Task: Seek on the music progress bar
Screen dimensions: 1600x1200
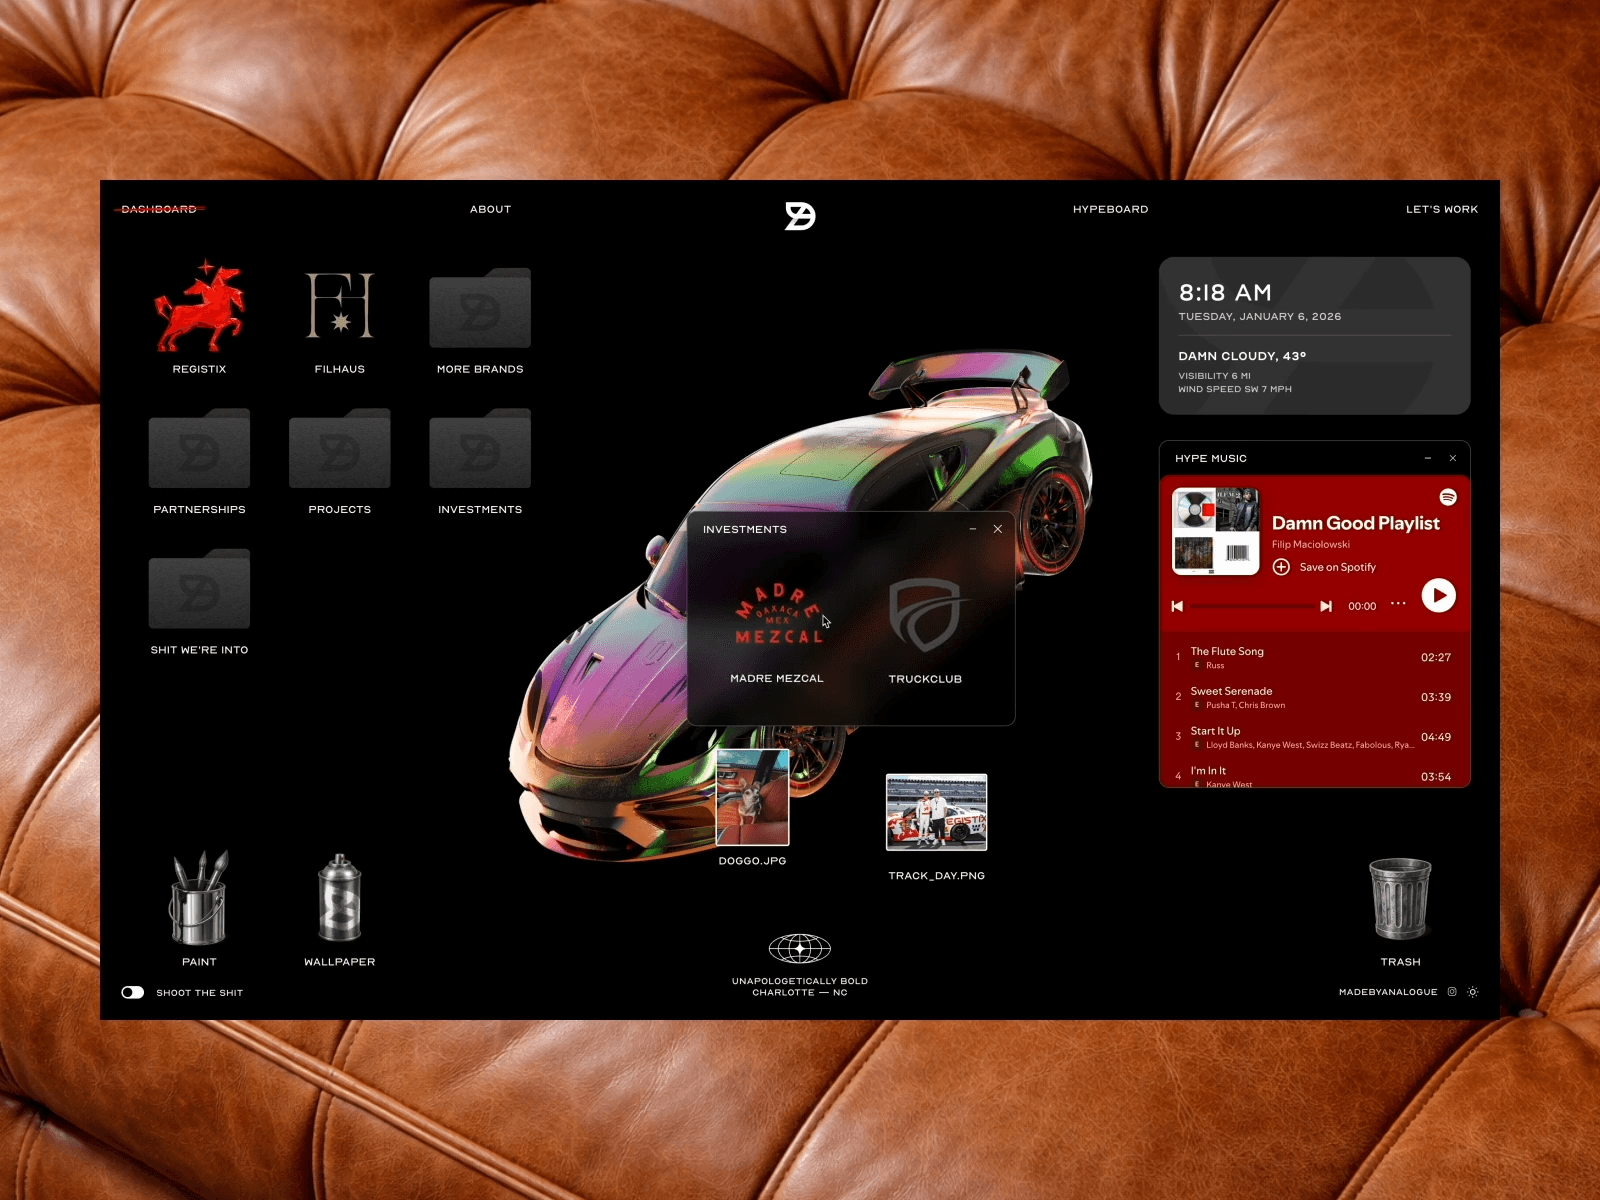Action: coord(1252,606)
